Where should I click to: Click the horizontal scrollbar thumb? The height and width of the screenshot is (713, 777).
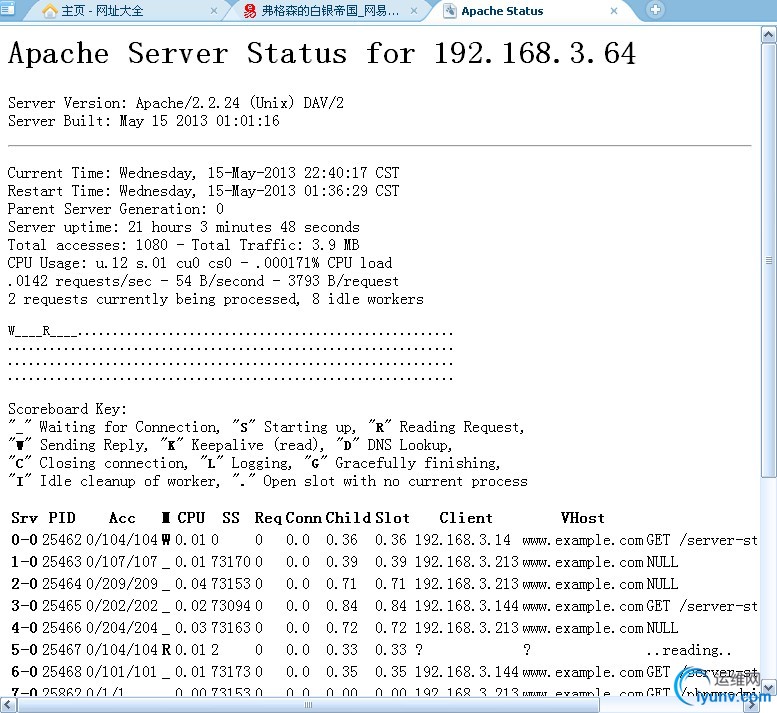pos(307,705)
